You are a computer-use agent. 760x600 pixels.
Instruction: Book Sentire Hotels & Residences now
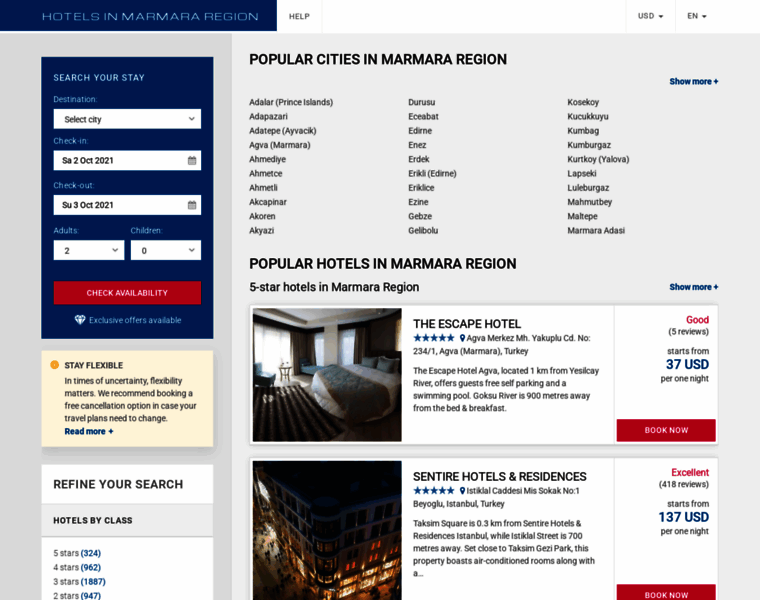tap(666, 593)
